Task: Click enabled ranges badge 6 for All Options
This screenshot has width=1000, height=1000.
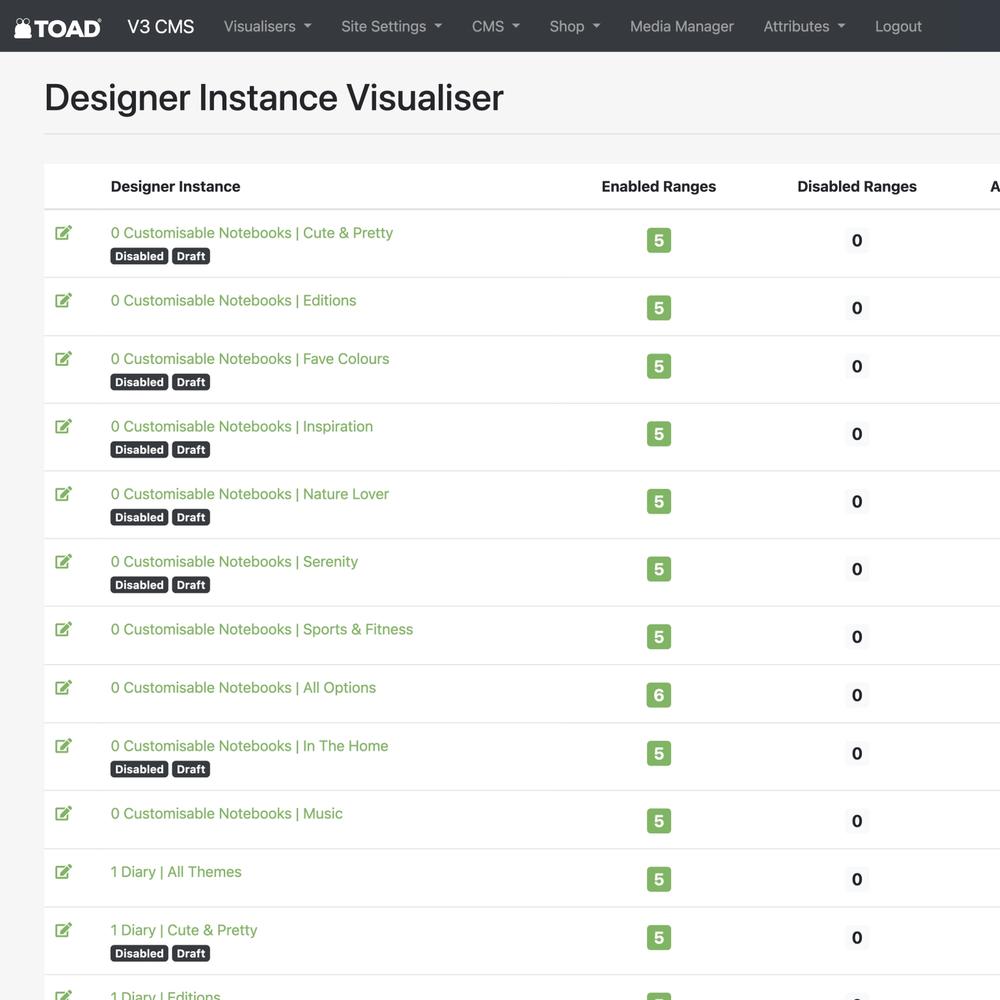Action: (658, 695)
